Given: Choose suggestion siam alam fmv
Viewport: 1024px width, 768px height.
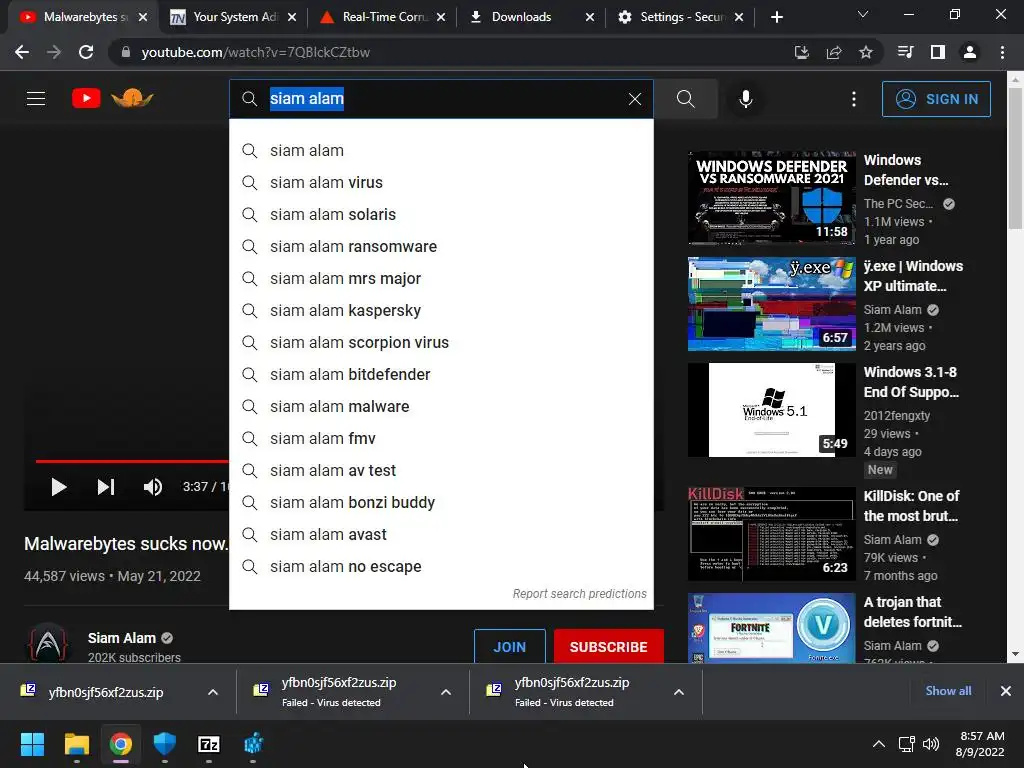Looking at the screenshot, I should (x=441, y=438).
